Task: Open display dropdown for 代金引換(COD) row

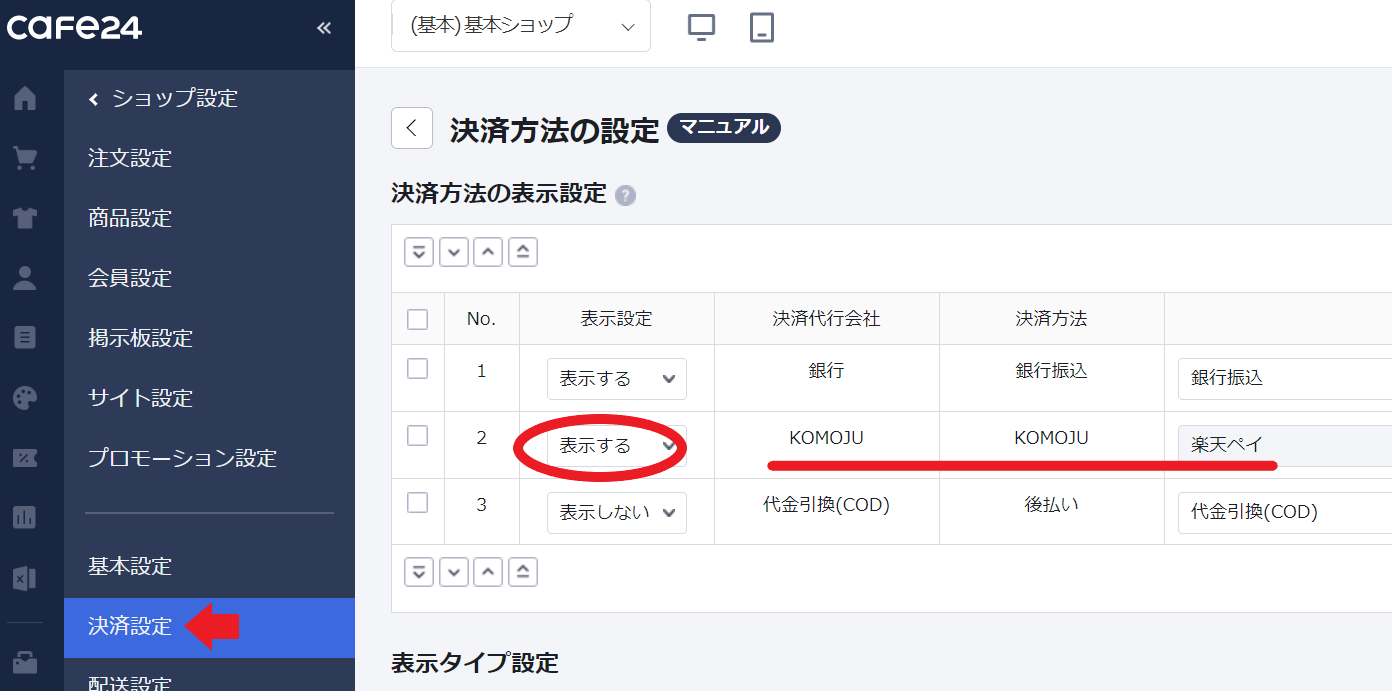Action: (x=616, y=512)
